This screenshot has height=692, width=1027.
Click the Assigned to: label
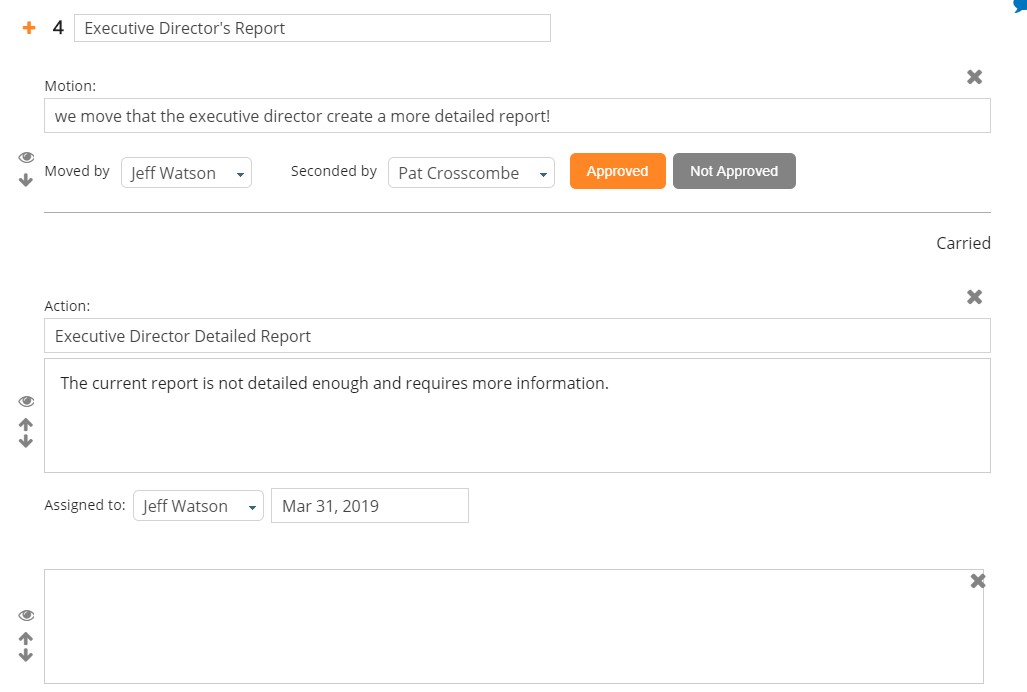click(84, 505)
